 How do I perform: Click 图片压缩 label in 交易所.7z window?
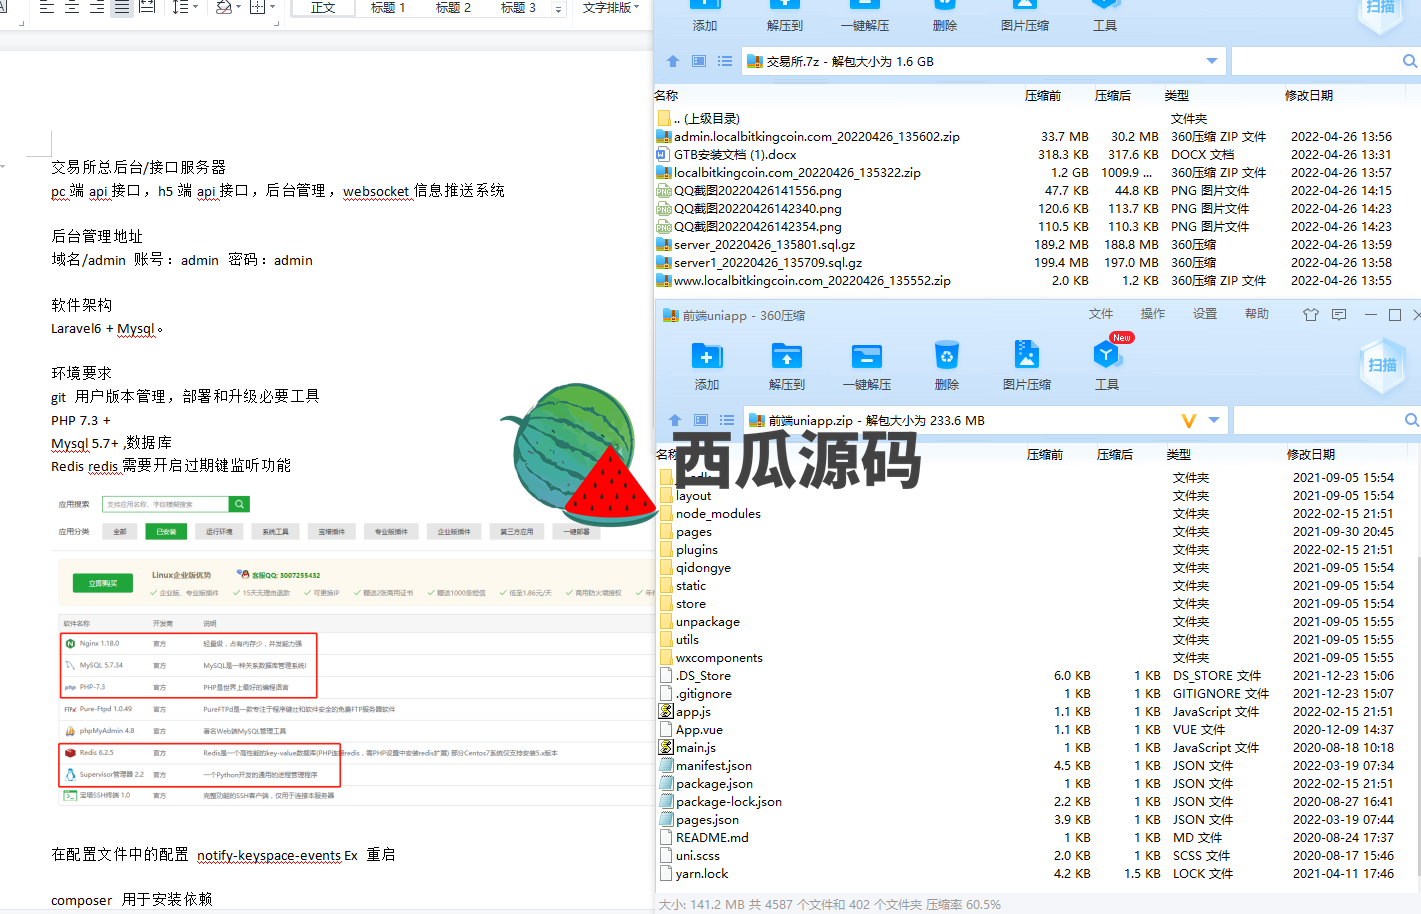pyautogui.click(x=1025, y=26)
